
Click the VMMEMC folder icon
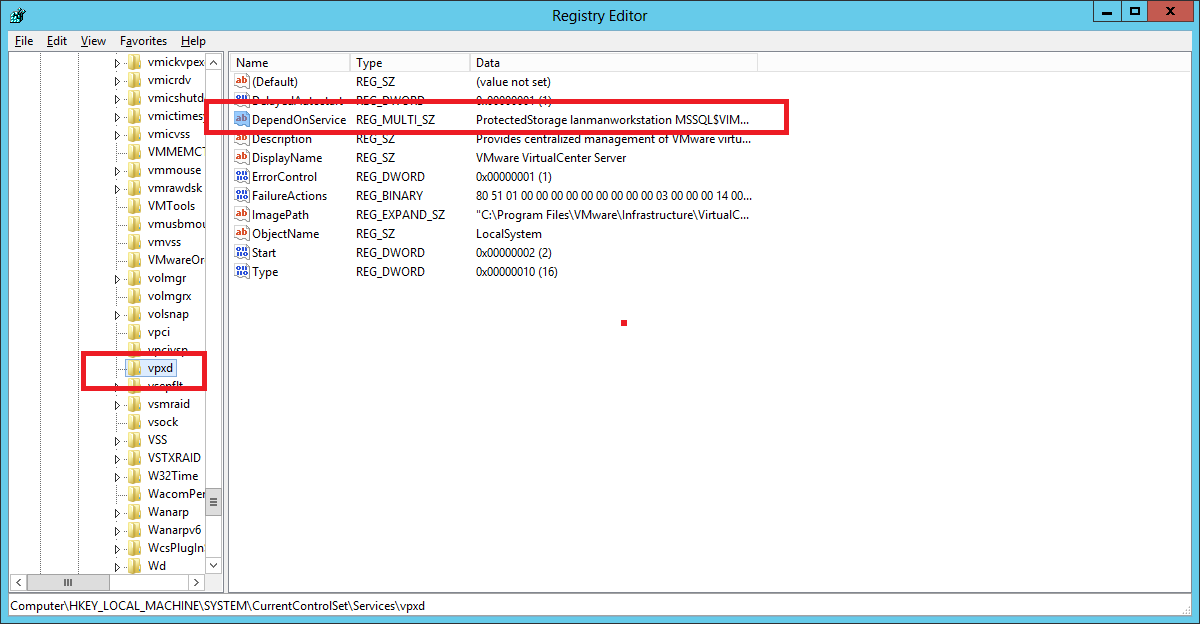(x=135, y=152)
